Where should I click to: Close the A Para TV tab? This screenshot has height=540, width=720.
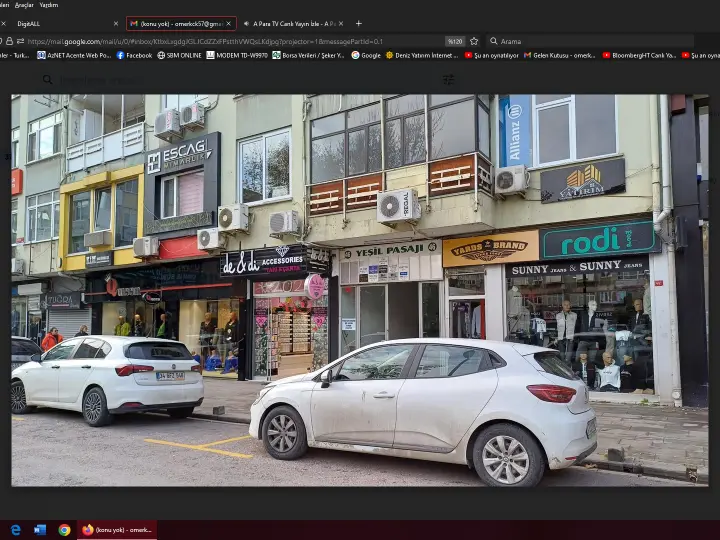click(x=341, y=23)
